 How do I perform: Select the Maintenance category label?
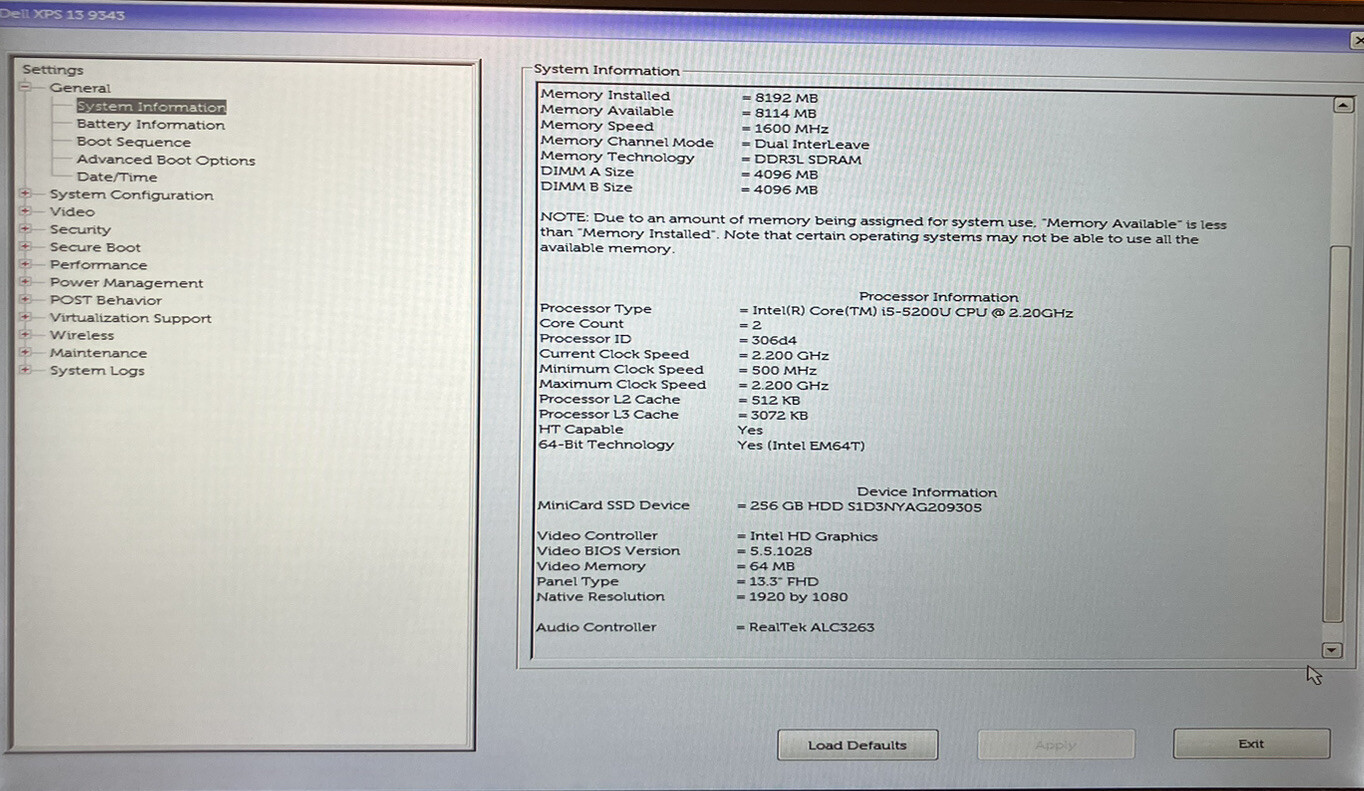(x=98, y=353)
